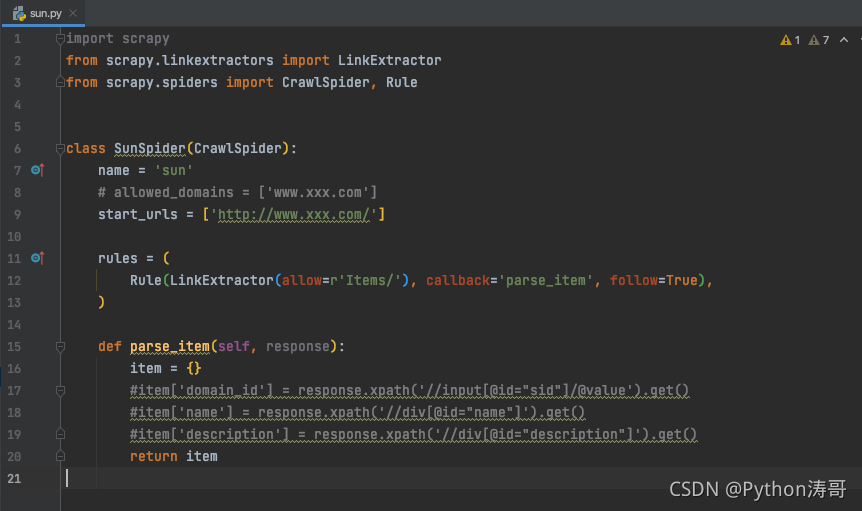Collapse the import block fold at line 1
862x511 pixels.
coord(60,39)
